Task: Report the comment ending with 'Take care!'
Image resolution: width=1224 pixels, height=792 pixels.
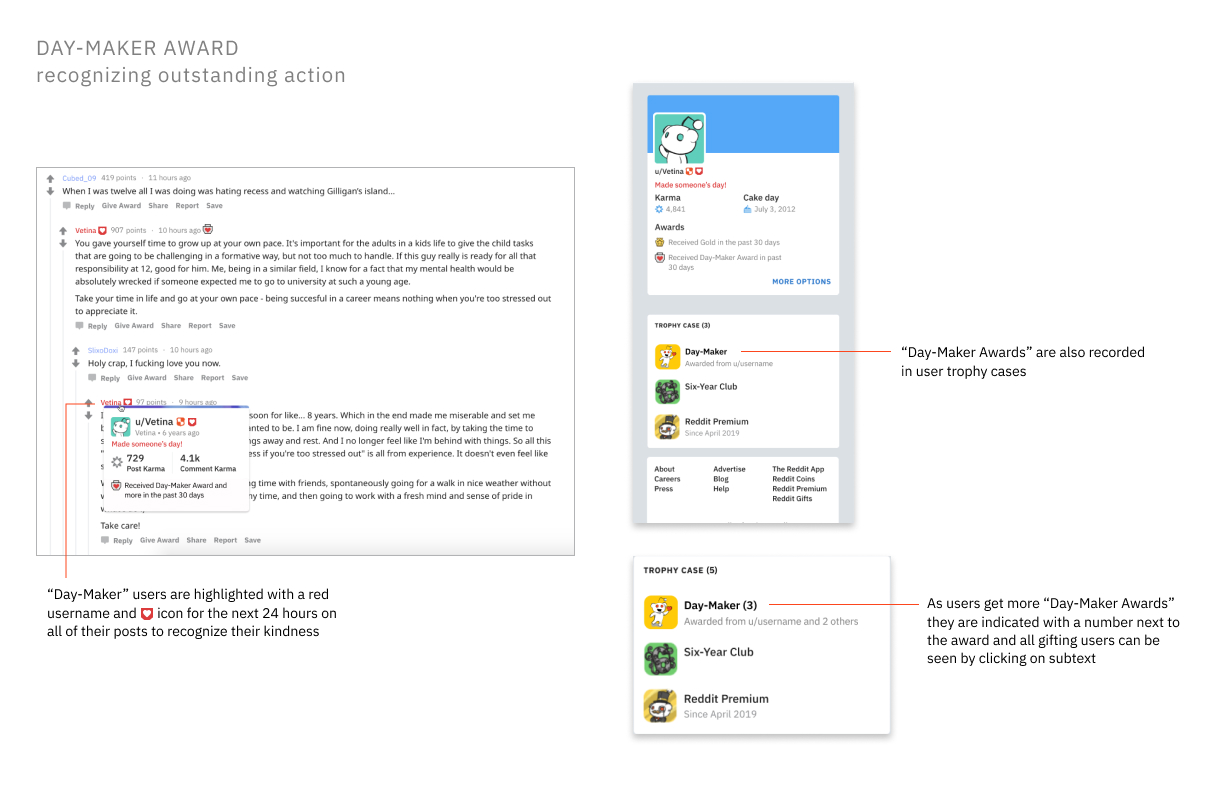Action: (225, 540)
